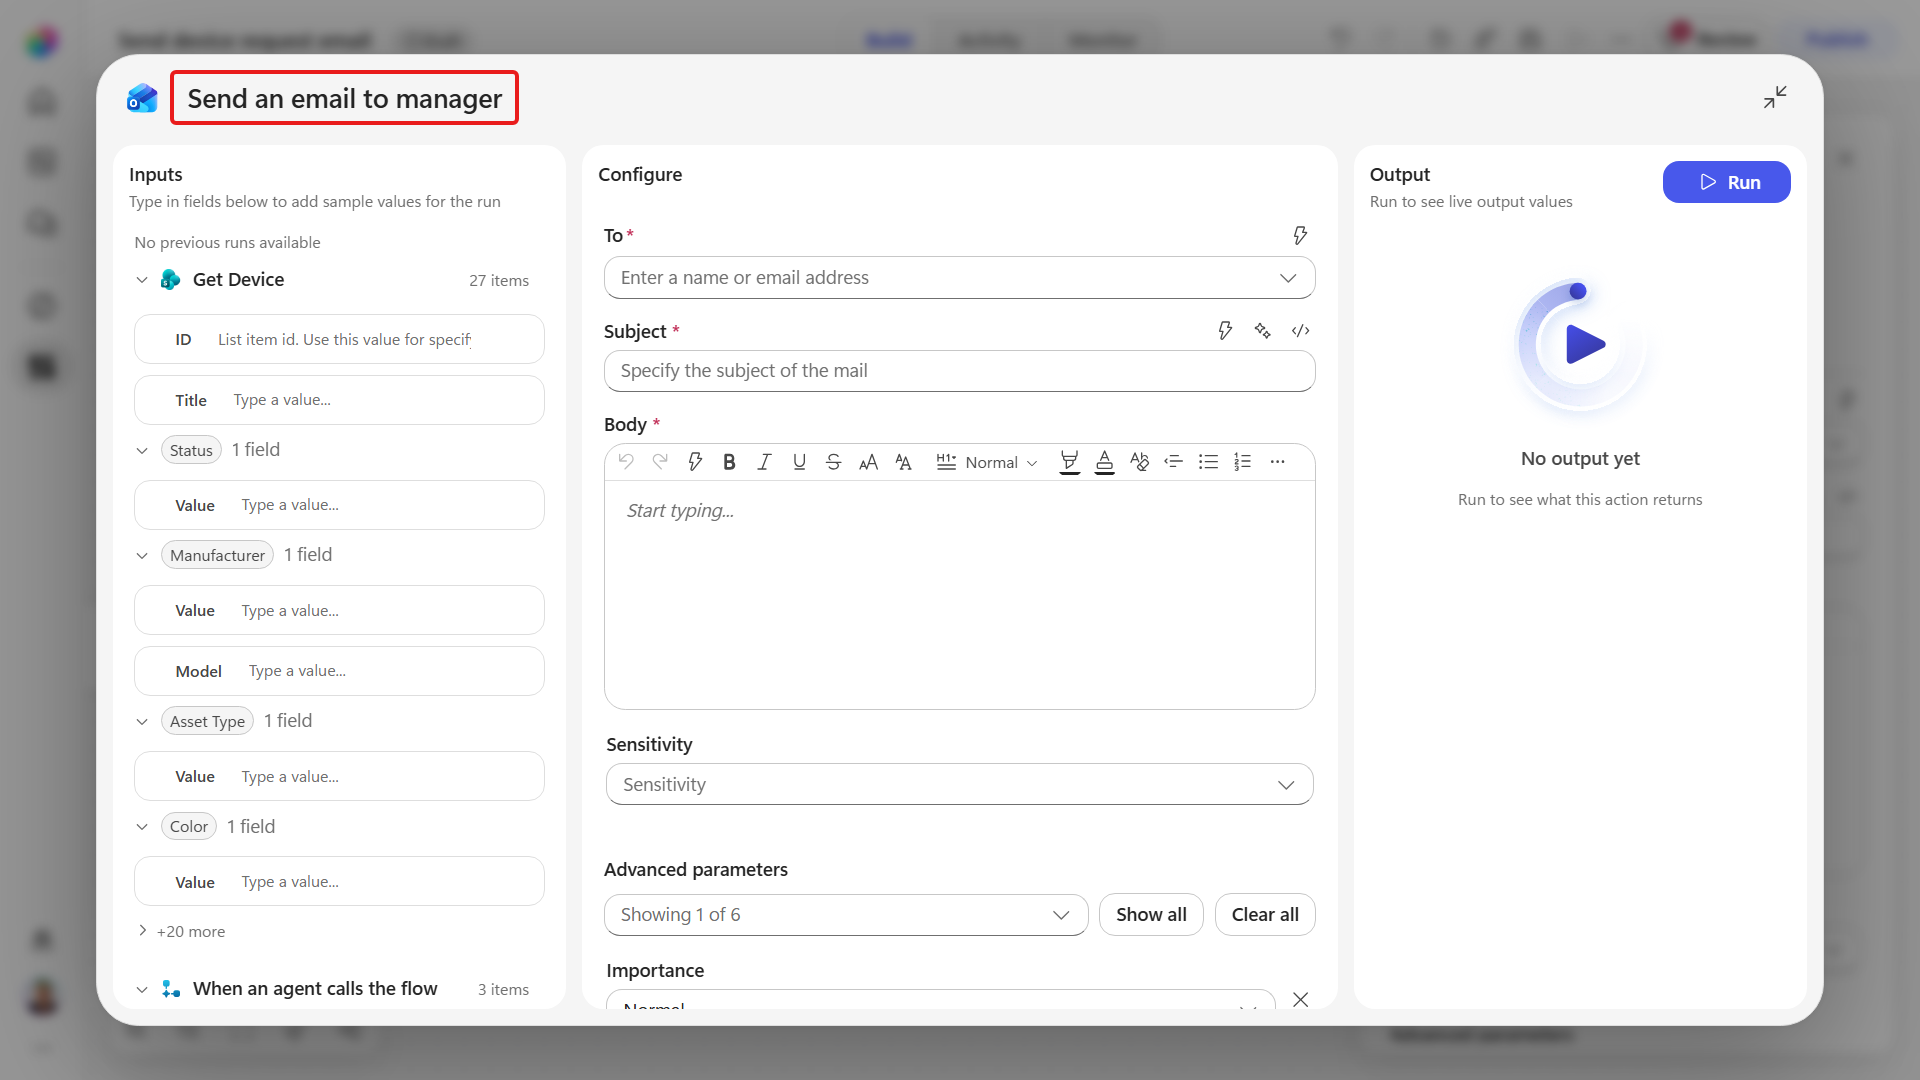Viewport: 1920px width, 1080px height.
Task: Toggle underline formatting in Body
Action: [799, 461]
